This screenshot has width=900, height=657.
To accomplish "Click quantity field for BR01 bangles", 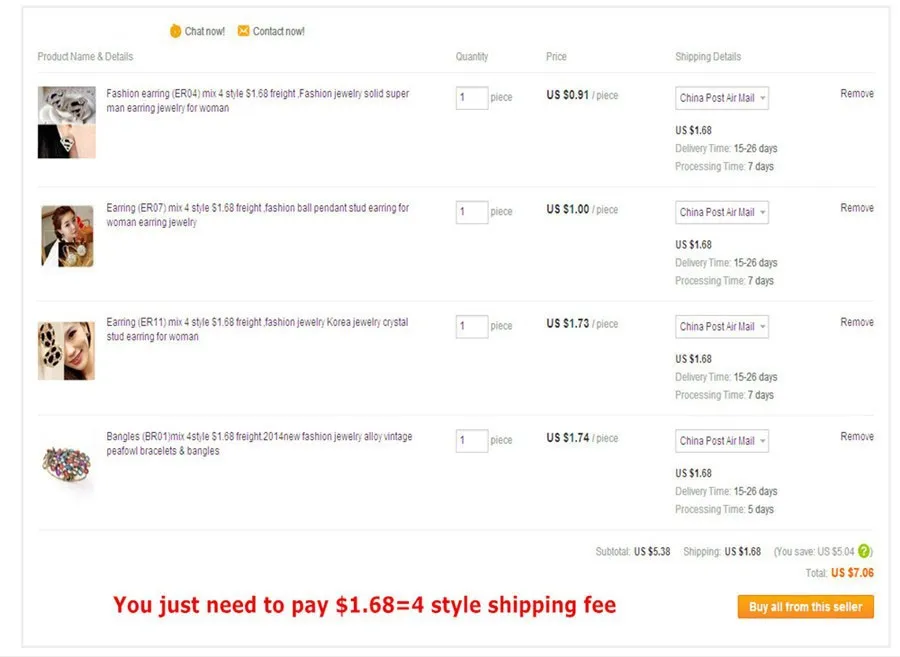I will (472, 441).
